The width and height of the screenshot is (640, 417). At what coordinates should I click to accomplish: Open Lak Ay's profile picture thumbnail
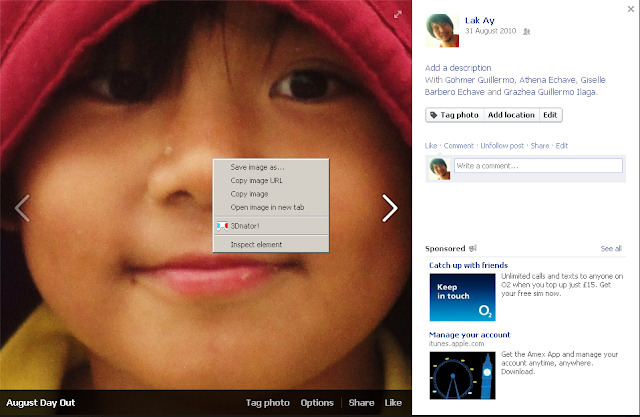442,31
